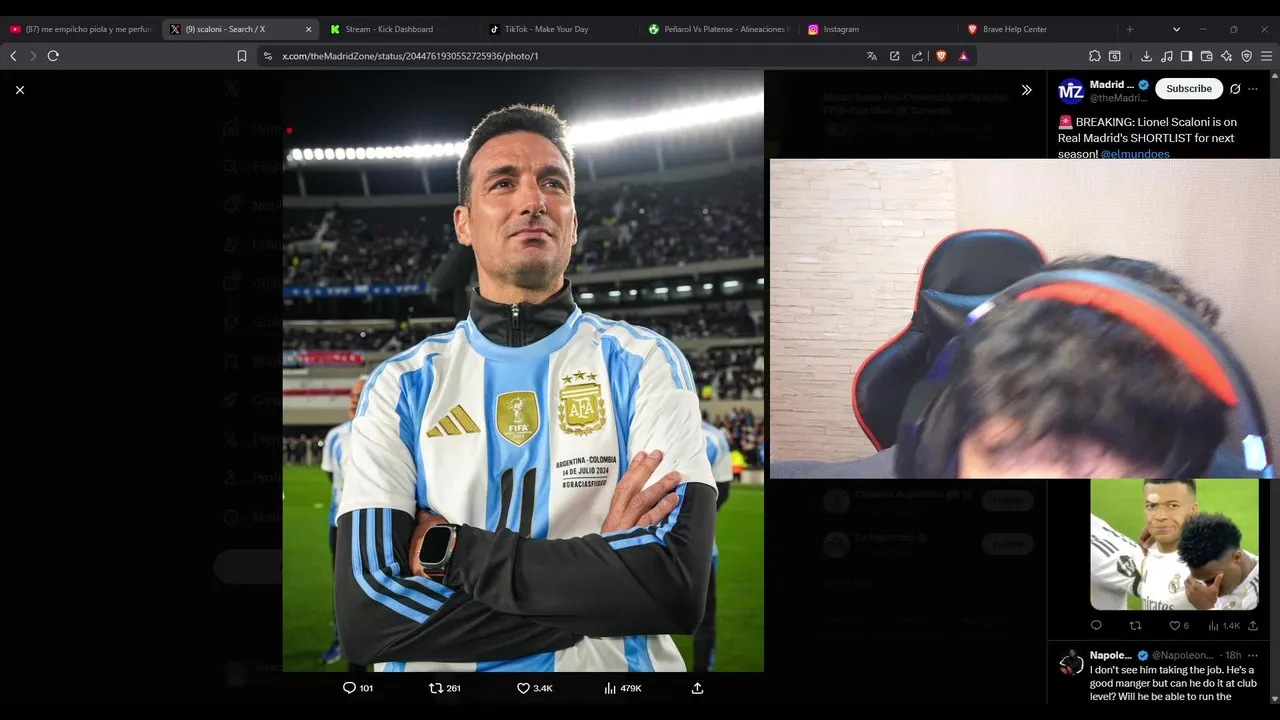
Task: Open Brave Shields lion icon
Action: click(941, 56)
